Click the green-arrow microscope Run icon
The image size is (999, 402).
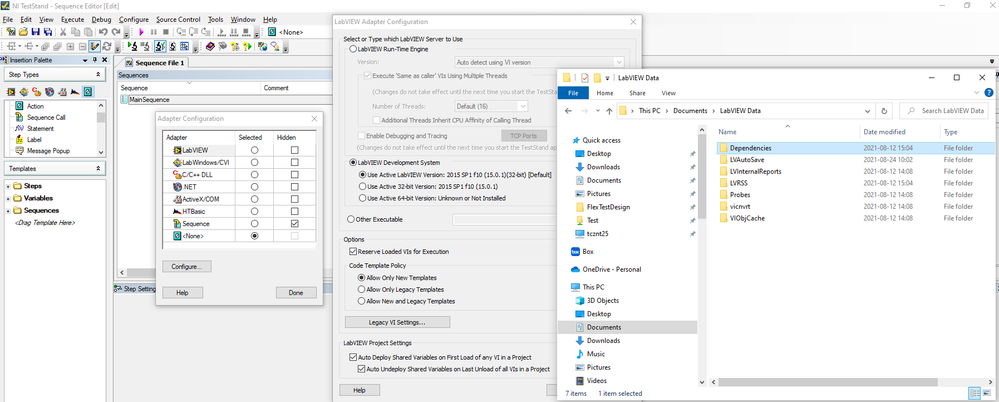point(133,47)
